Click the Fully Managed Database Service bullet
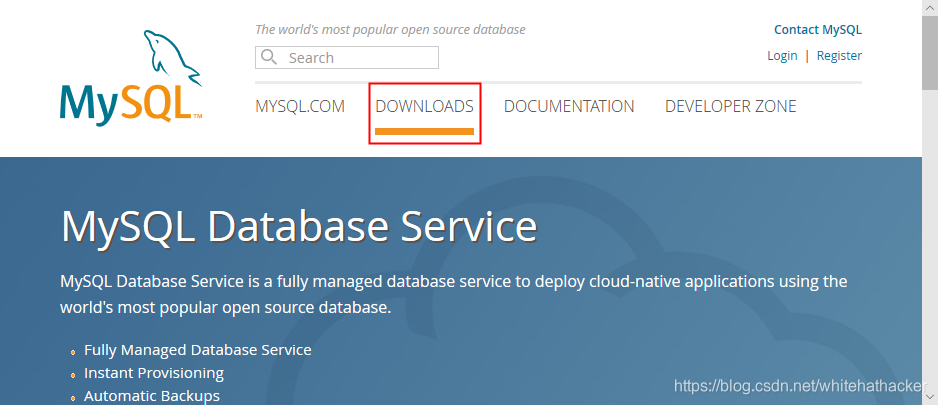938x405 pixels. tap(197, 350)
